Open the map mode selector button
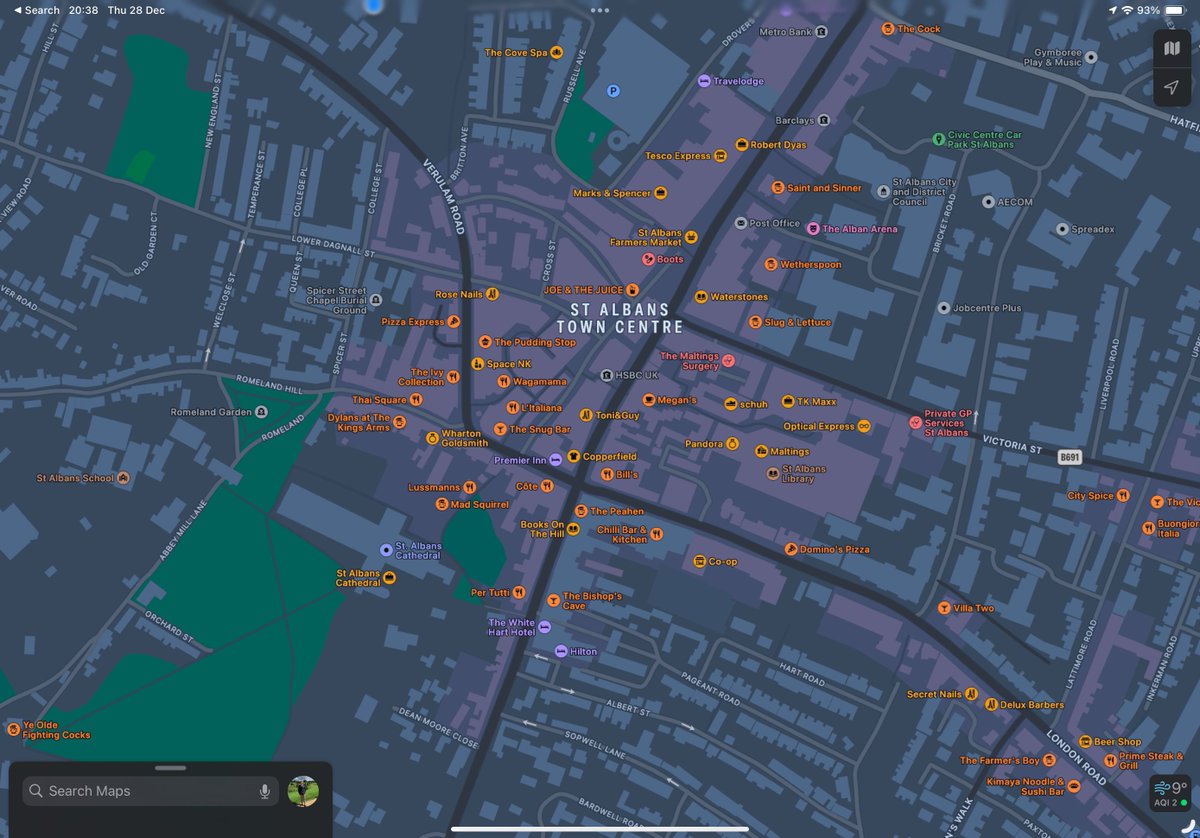Image resolution: width=1200 pixels, height=838 pixels. tap(1171, 48)
